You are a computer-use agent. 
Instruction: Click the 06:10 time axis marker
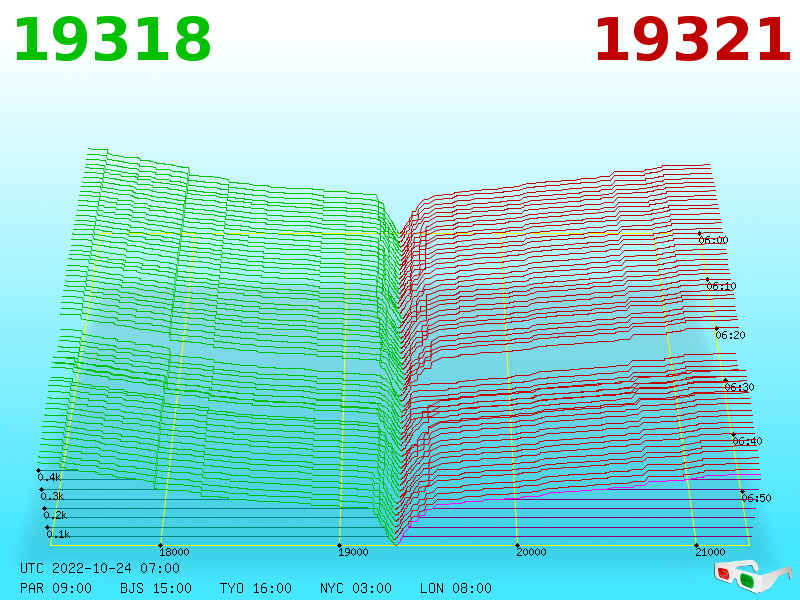pyautogui.click(x=721, y=286)
